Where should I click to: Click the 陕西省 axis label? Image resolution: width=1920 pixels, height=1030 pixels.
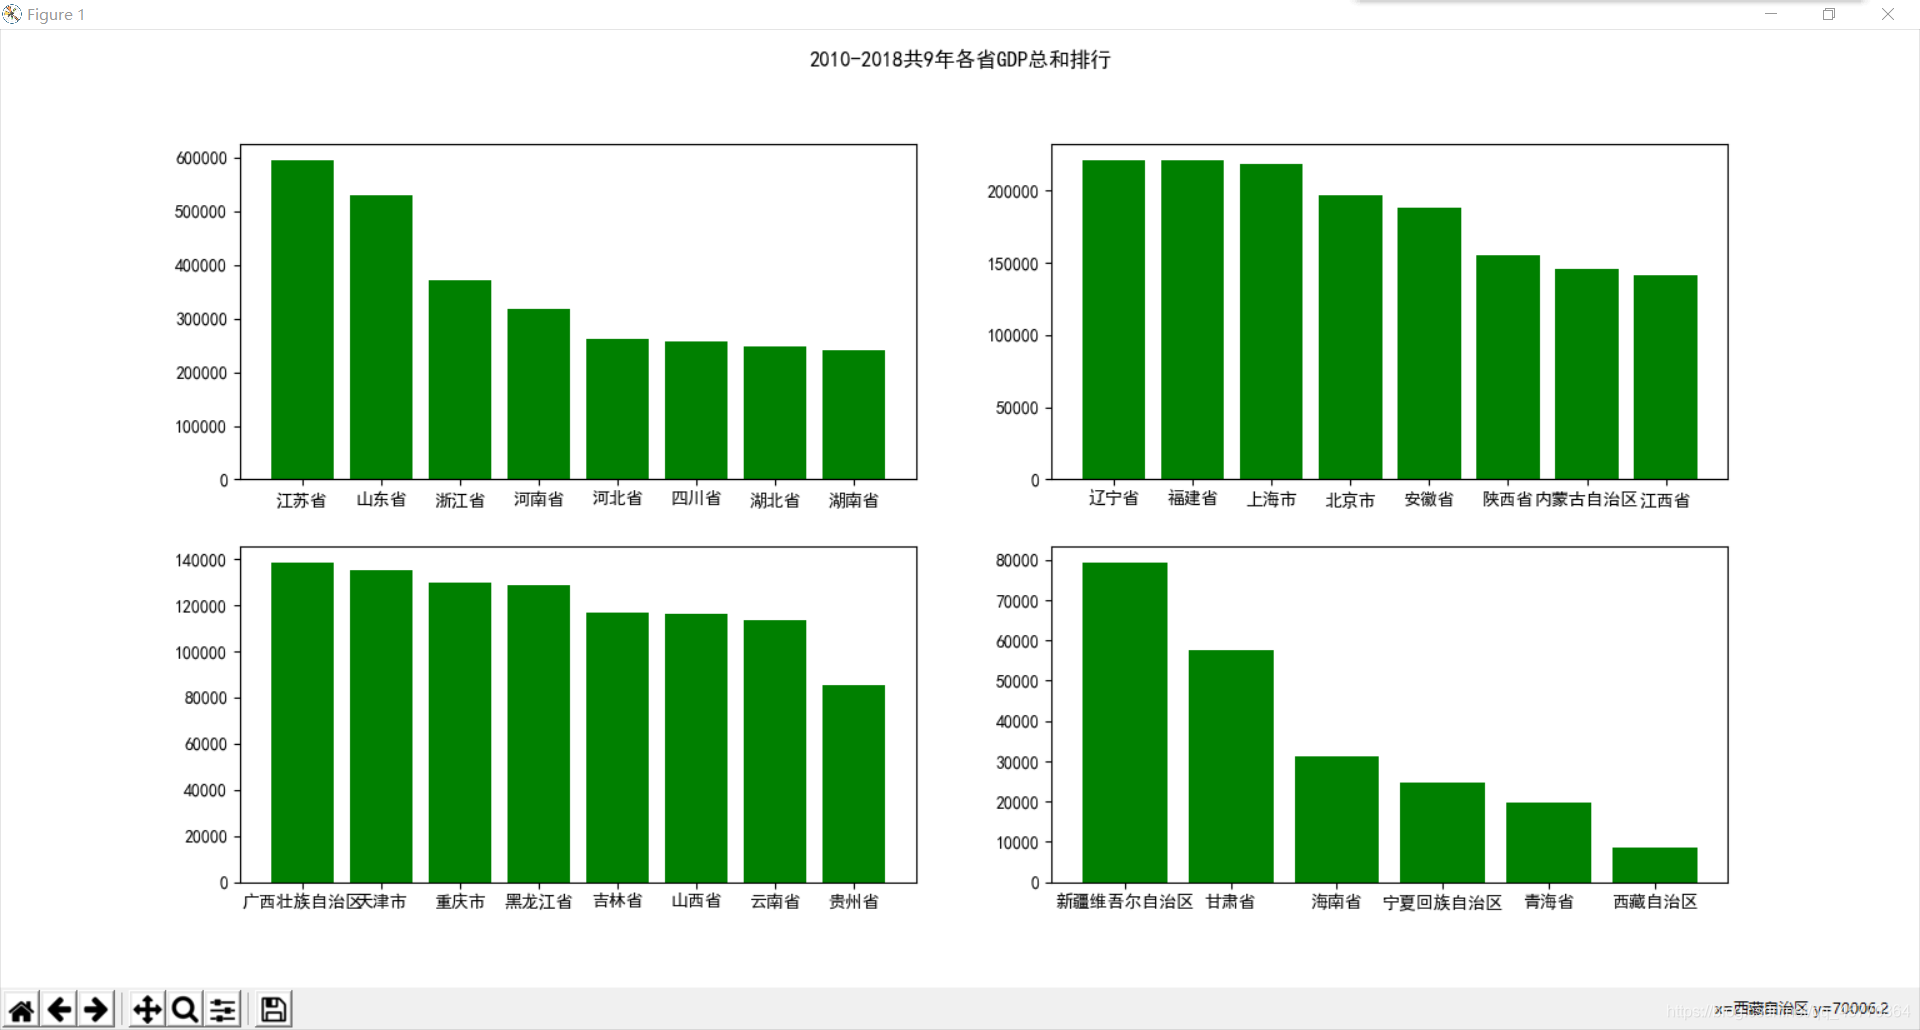coord(1508,499)
